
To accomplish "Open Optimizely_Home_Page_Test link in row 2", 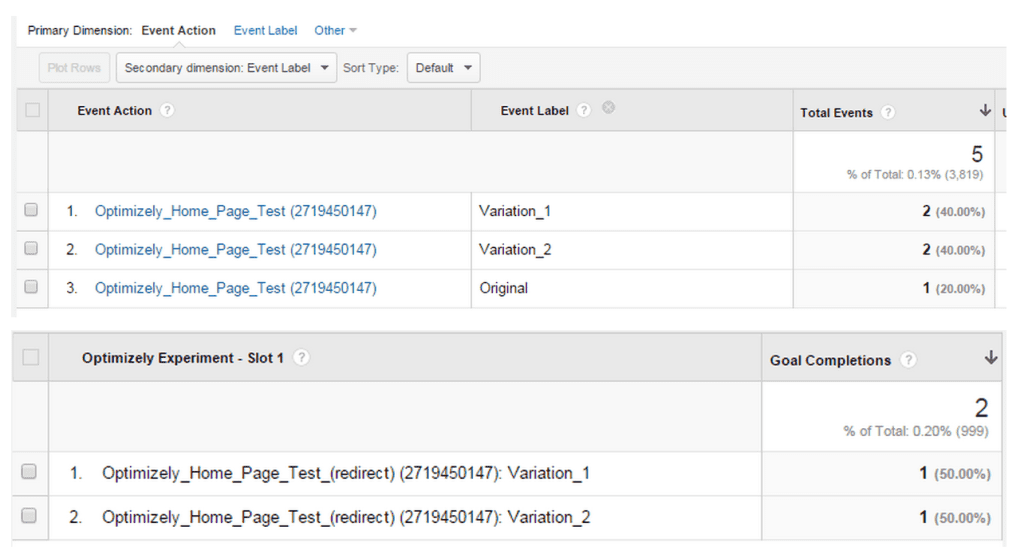I will coord(236,250).
